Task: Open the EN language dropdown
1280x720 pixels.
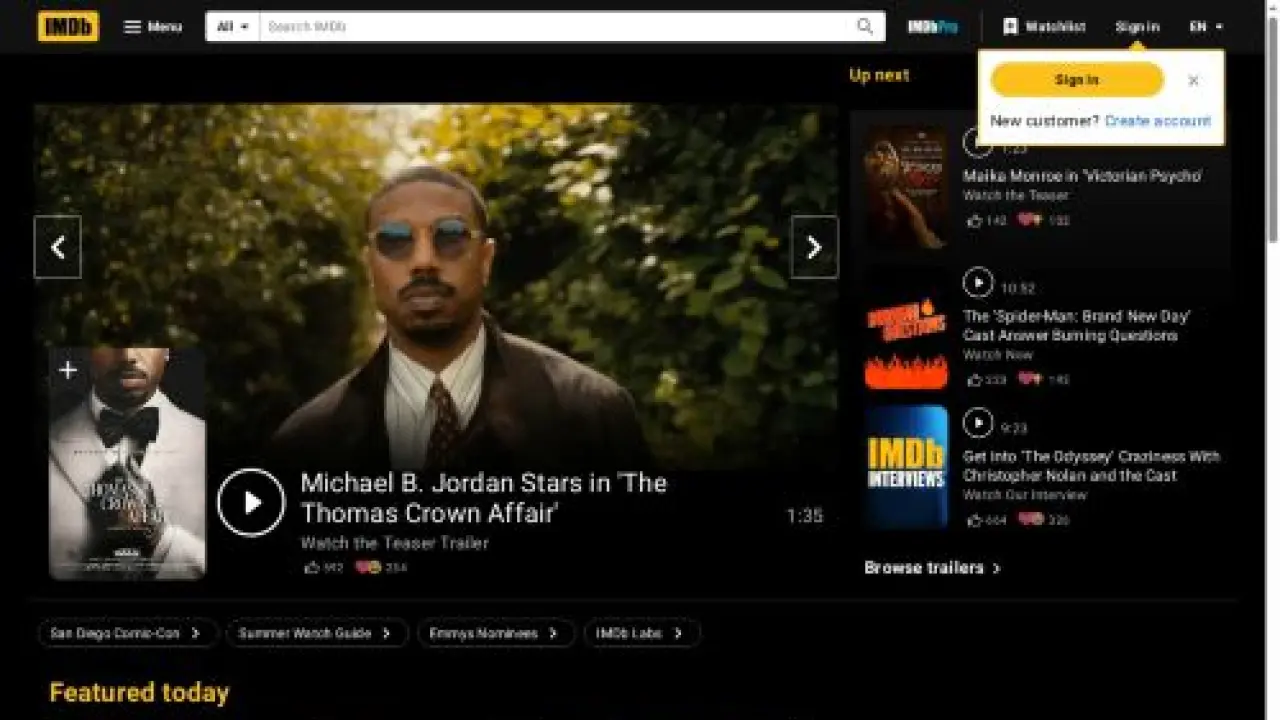Action: (1206, 27)
